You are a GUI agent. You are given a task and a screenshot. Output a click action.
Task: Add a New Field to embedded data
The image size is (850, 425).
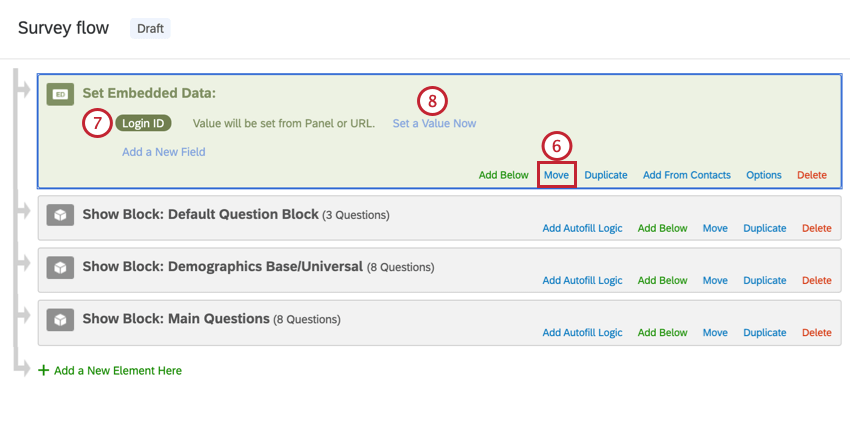tap(164, 152)
